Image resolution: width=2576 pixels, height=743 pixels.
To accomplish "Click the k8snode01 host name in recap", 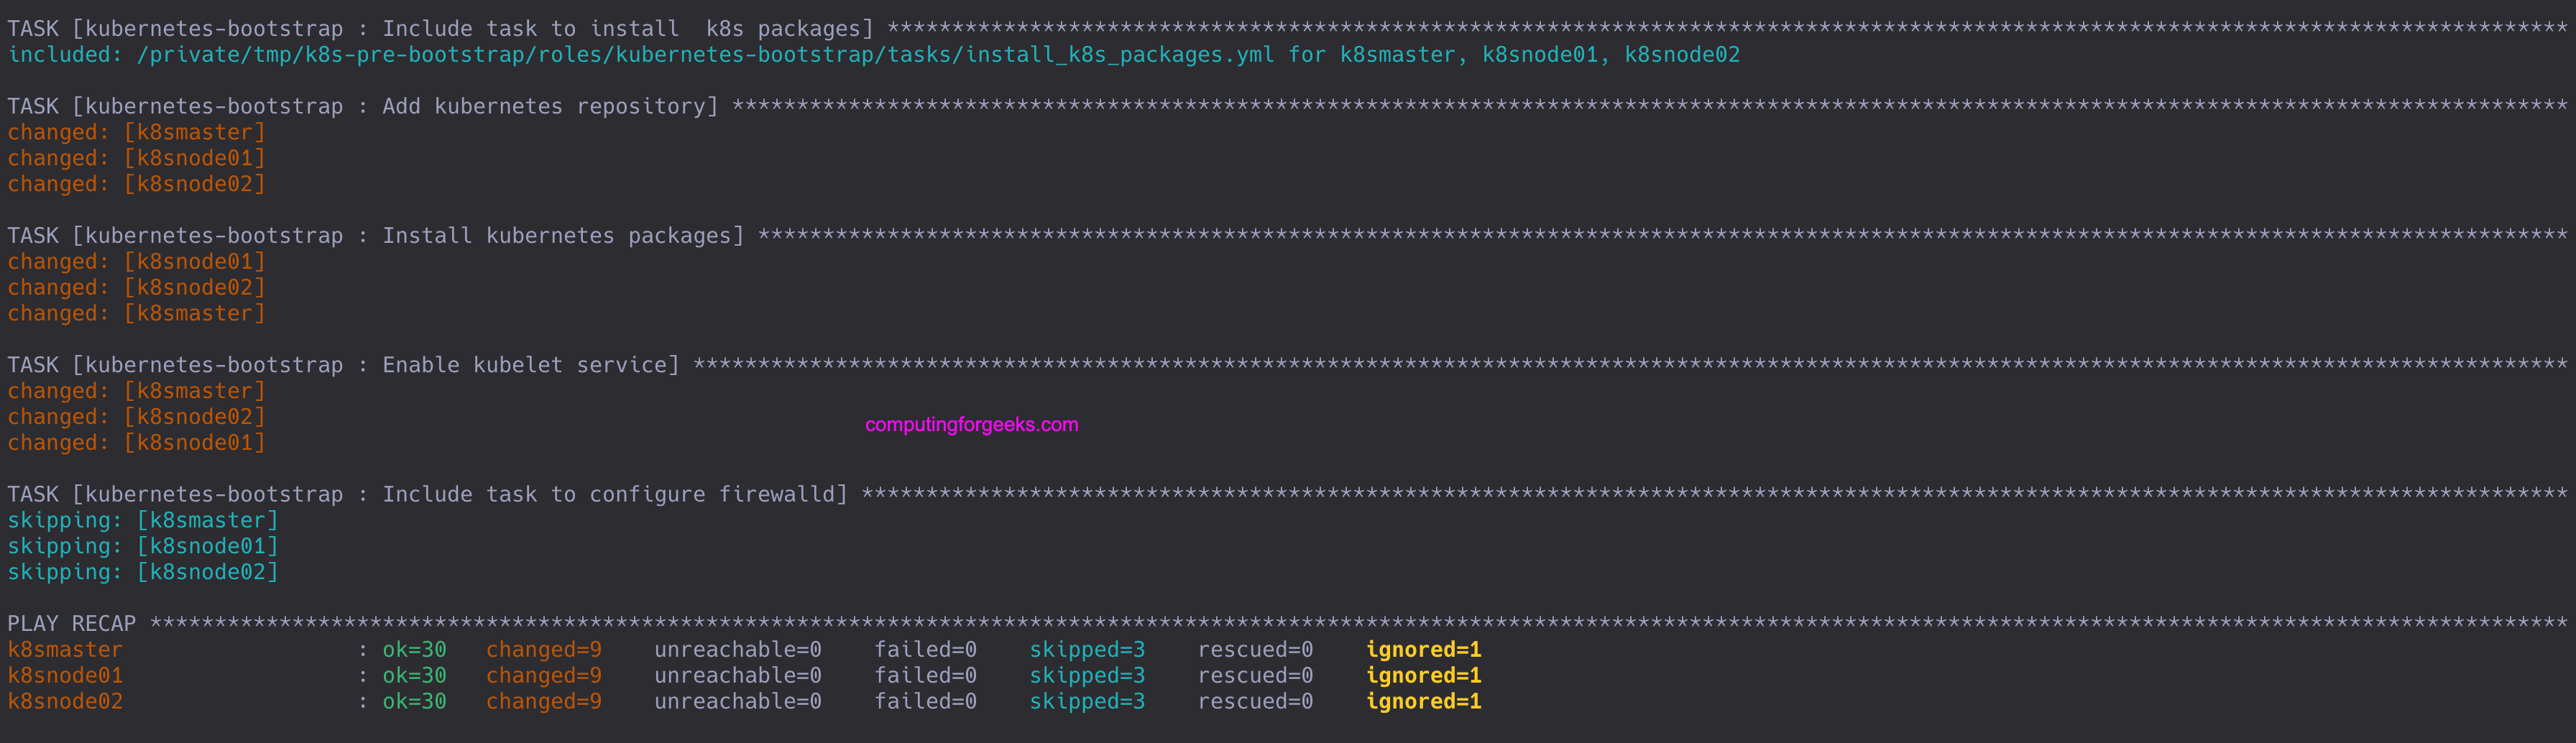I will click(x=65, y=676).
